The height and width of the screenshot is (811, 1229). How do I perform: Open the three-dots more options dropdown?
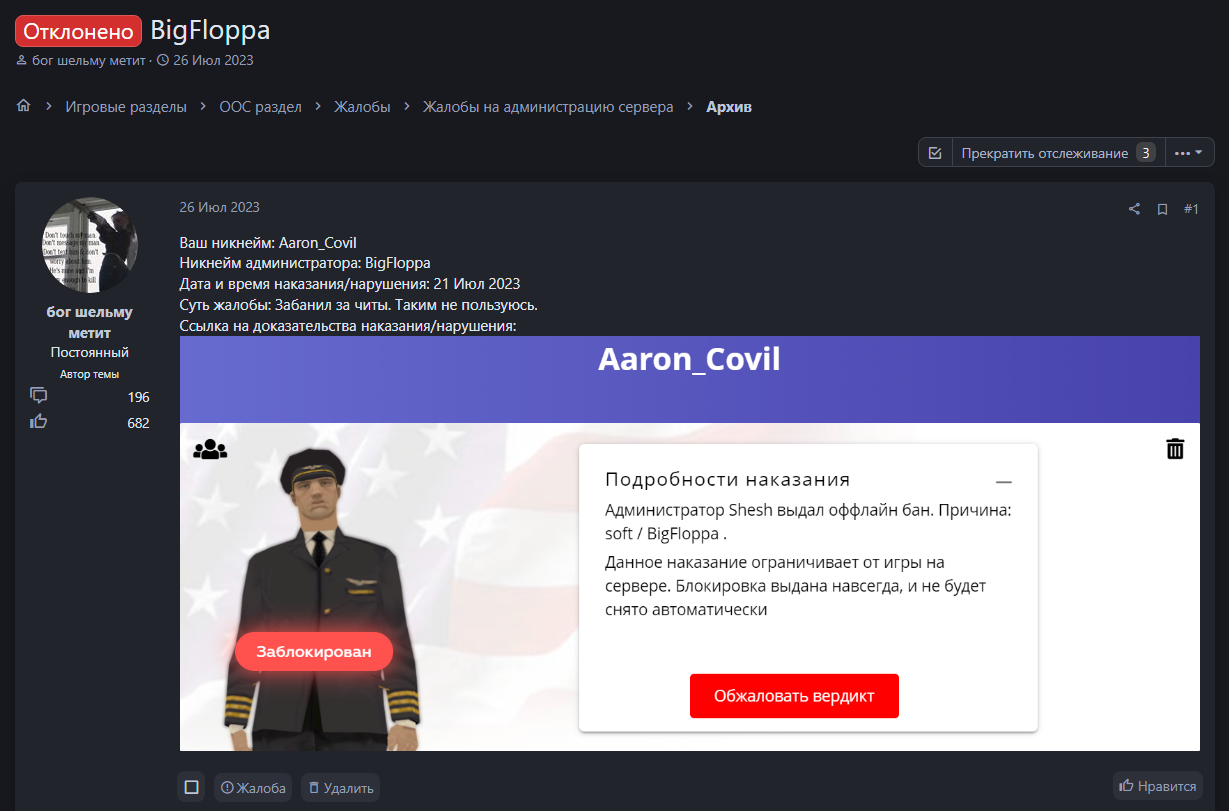(x=1190, y=153)
